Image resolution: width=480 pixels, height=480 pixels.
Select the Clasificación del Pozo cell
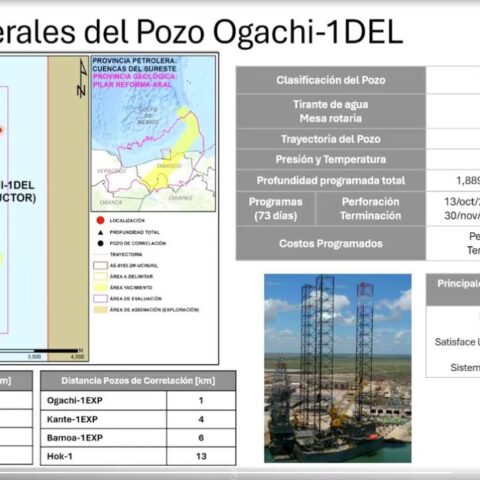331,80
